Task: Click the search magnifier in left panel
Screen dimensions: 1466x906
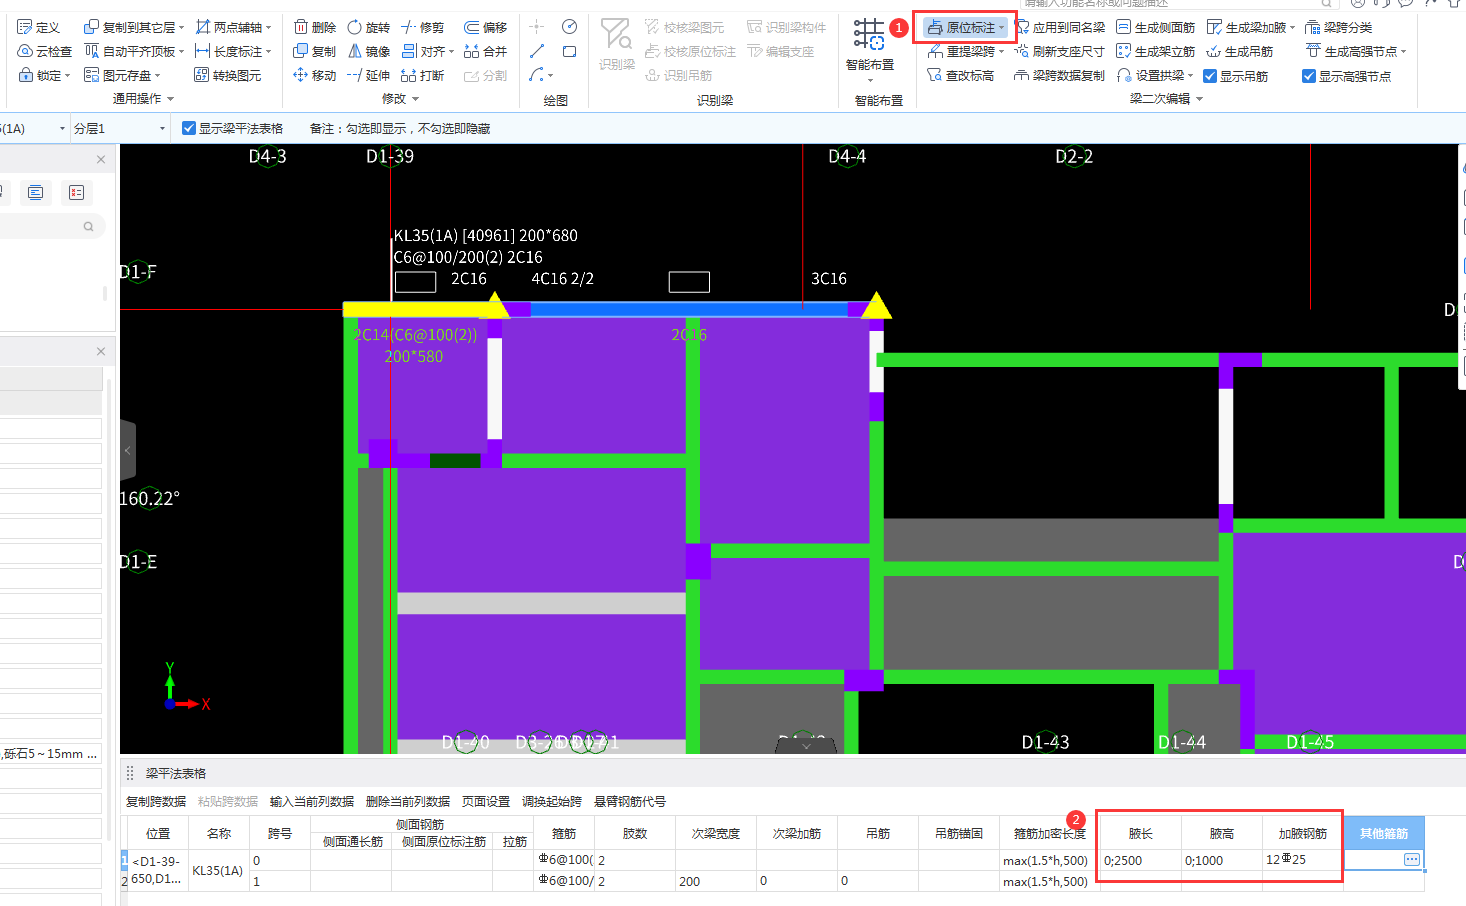Action: pyautogui.click(x=88, y=227)
